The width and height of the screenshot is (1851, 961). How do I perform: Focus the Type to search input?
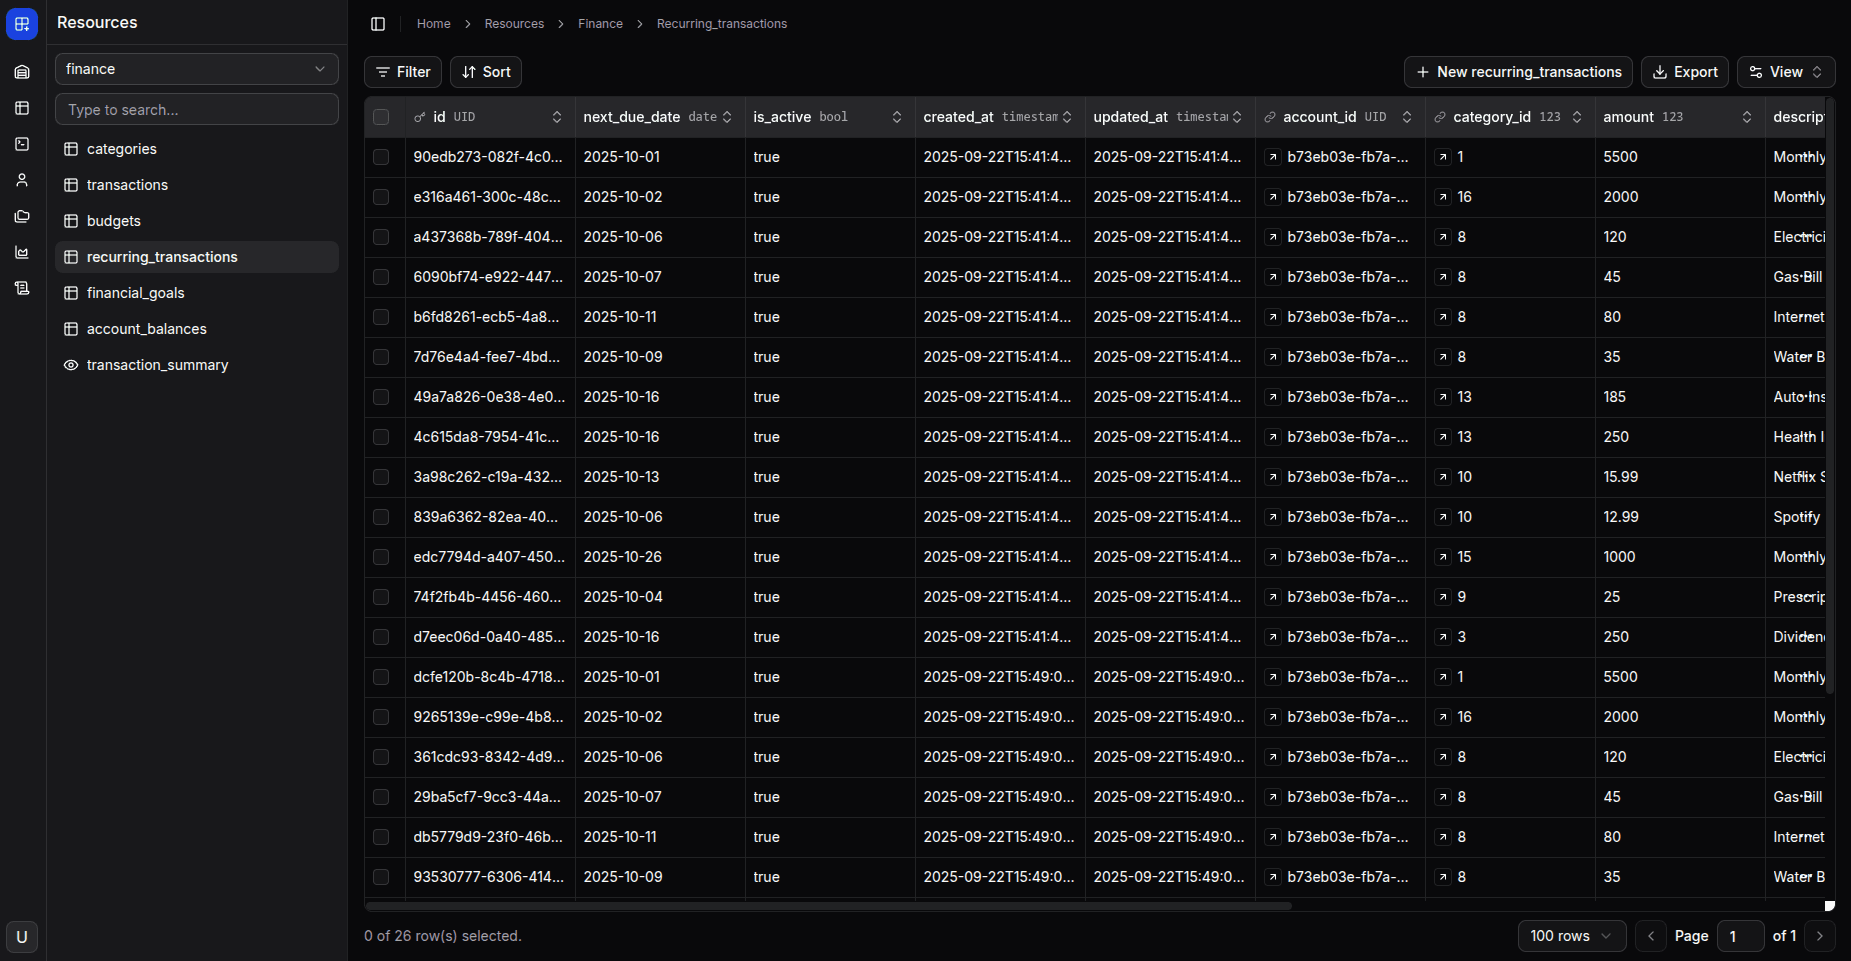tap(196, 110)
